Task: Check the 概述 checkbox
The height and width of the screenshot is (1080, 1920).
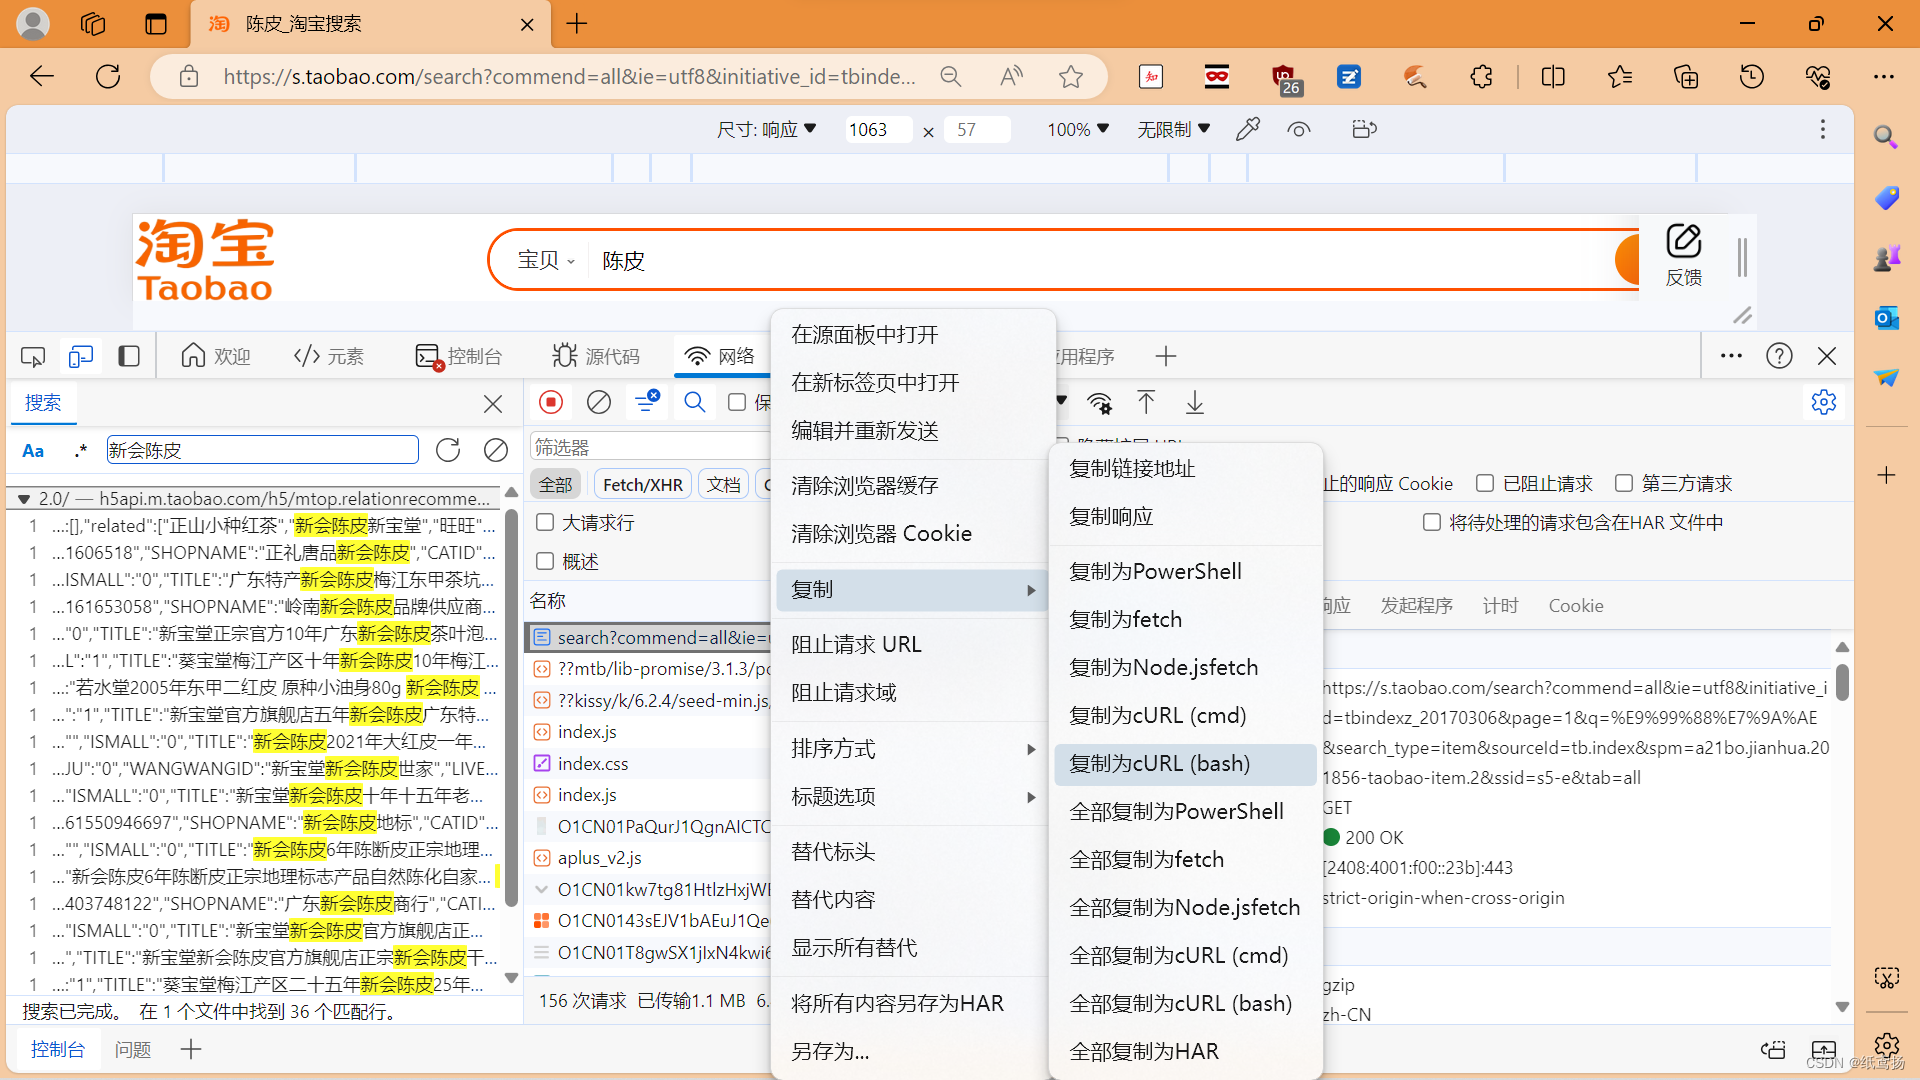Action: pyautogui.click(x=545, y=561)
